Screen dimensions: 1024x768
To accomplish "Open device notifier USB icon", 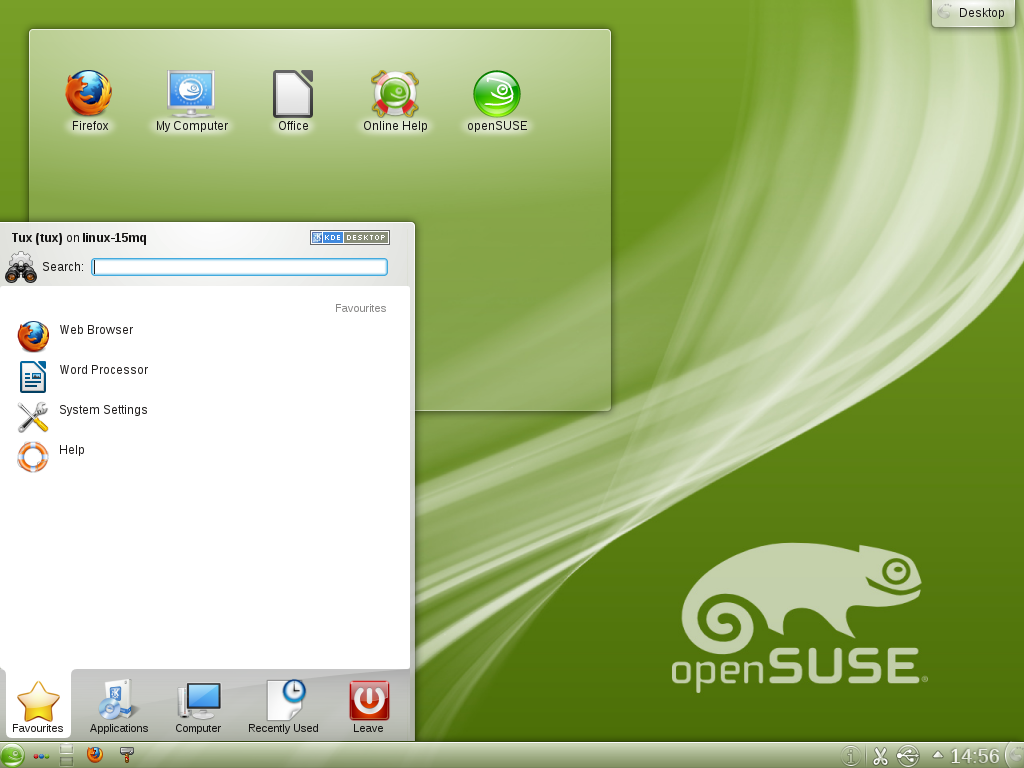I will coord(908,756).
